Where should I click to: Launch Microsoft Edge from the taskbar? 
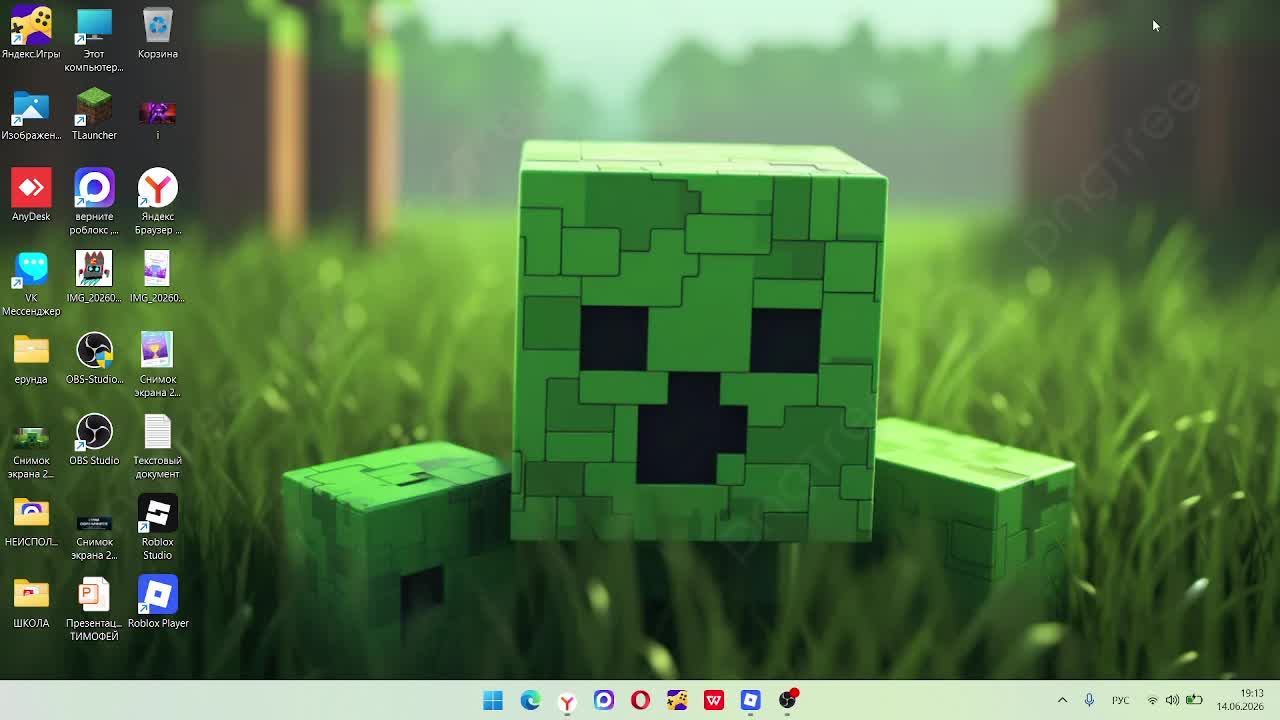pos(530,700)
